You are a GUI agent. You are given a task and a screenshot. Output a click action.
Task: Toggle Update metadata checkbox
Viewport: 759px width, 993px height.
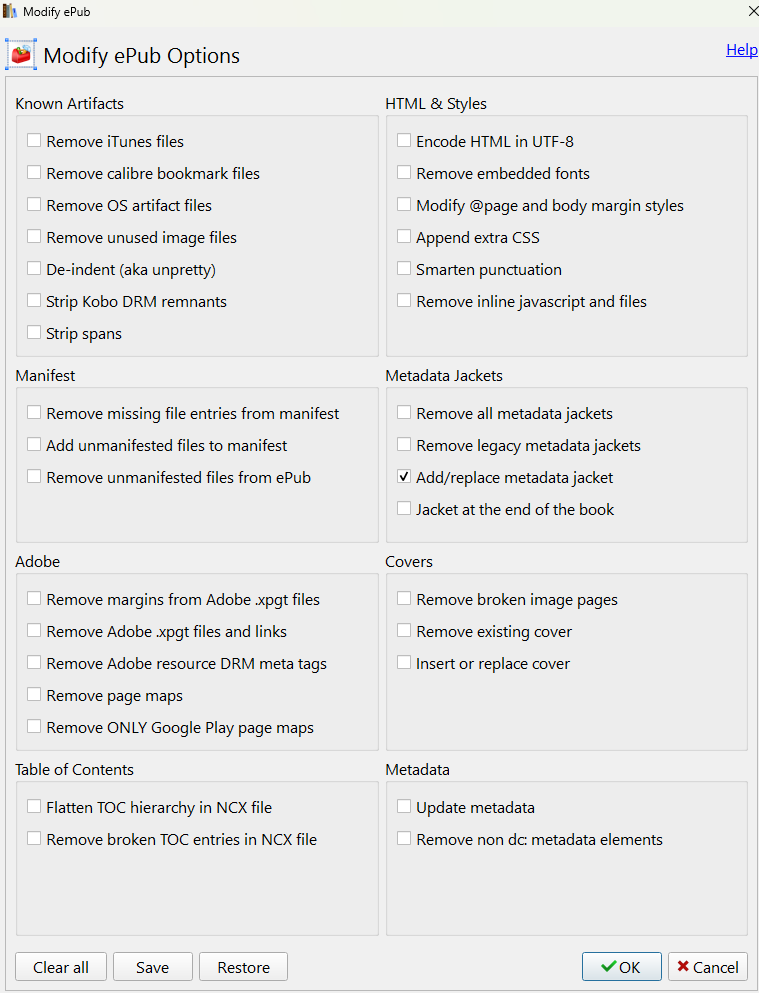[404, 807]
